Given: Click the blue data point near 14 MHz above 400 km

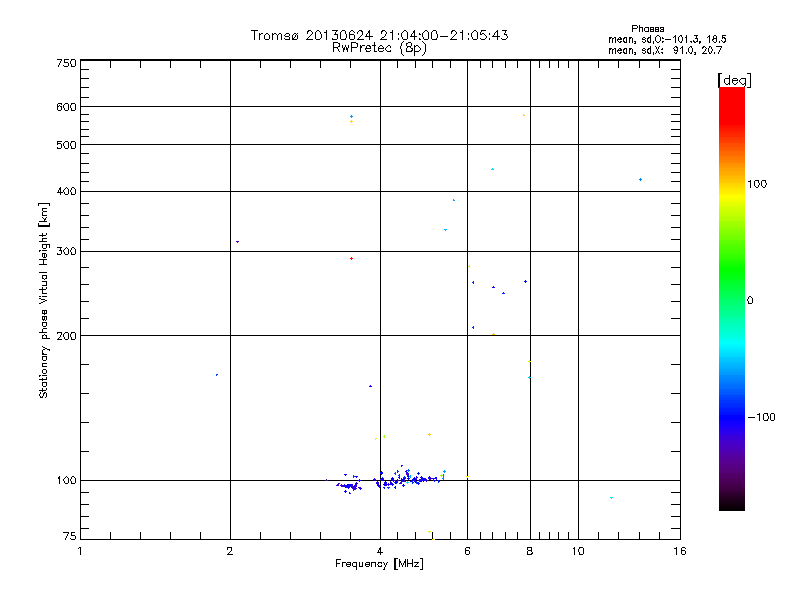Looking at the screenshot, I should [641, 180].
